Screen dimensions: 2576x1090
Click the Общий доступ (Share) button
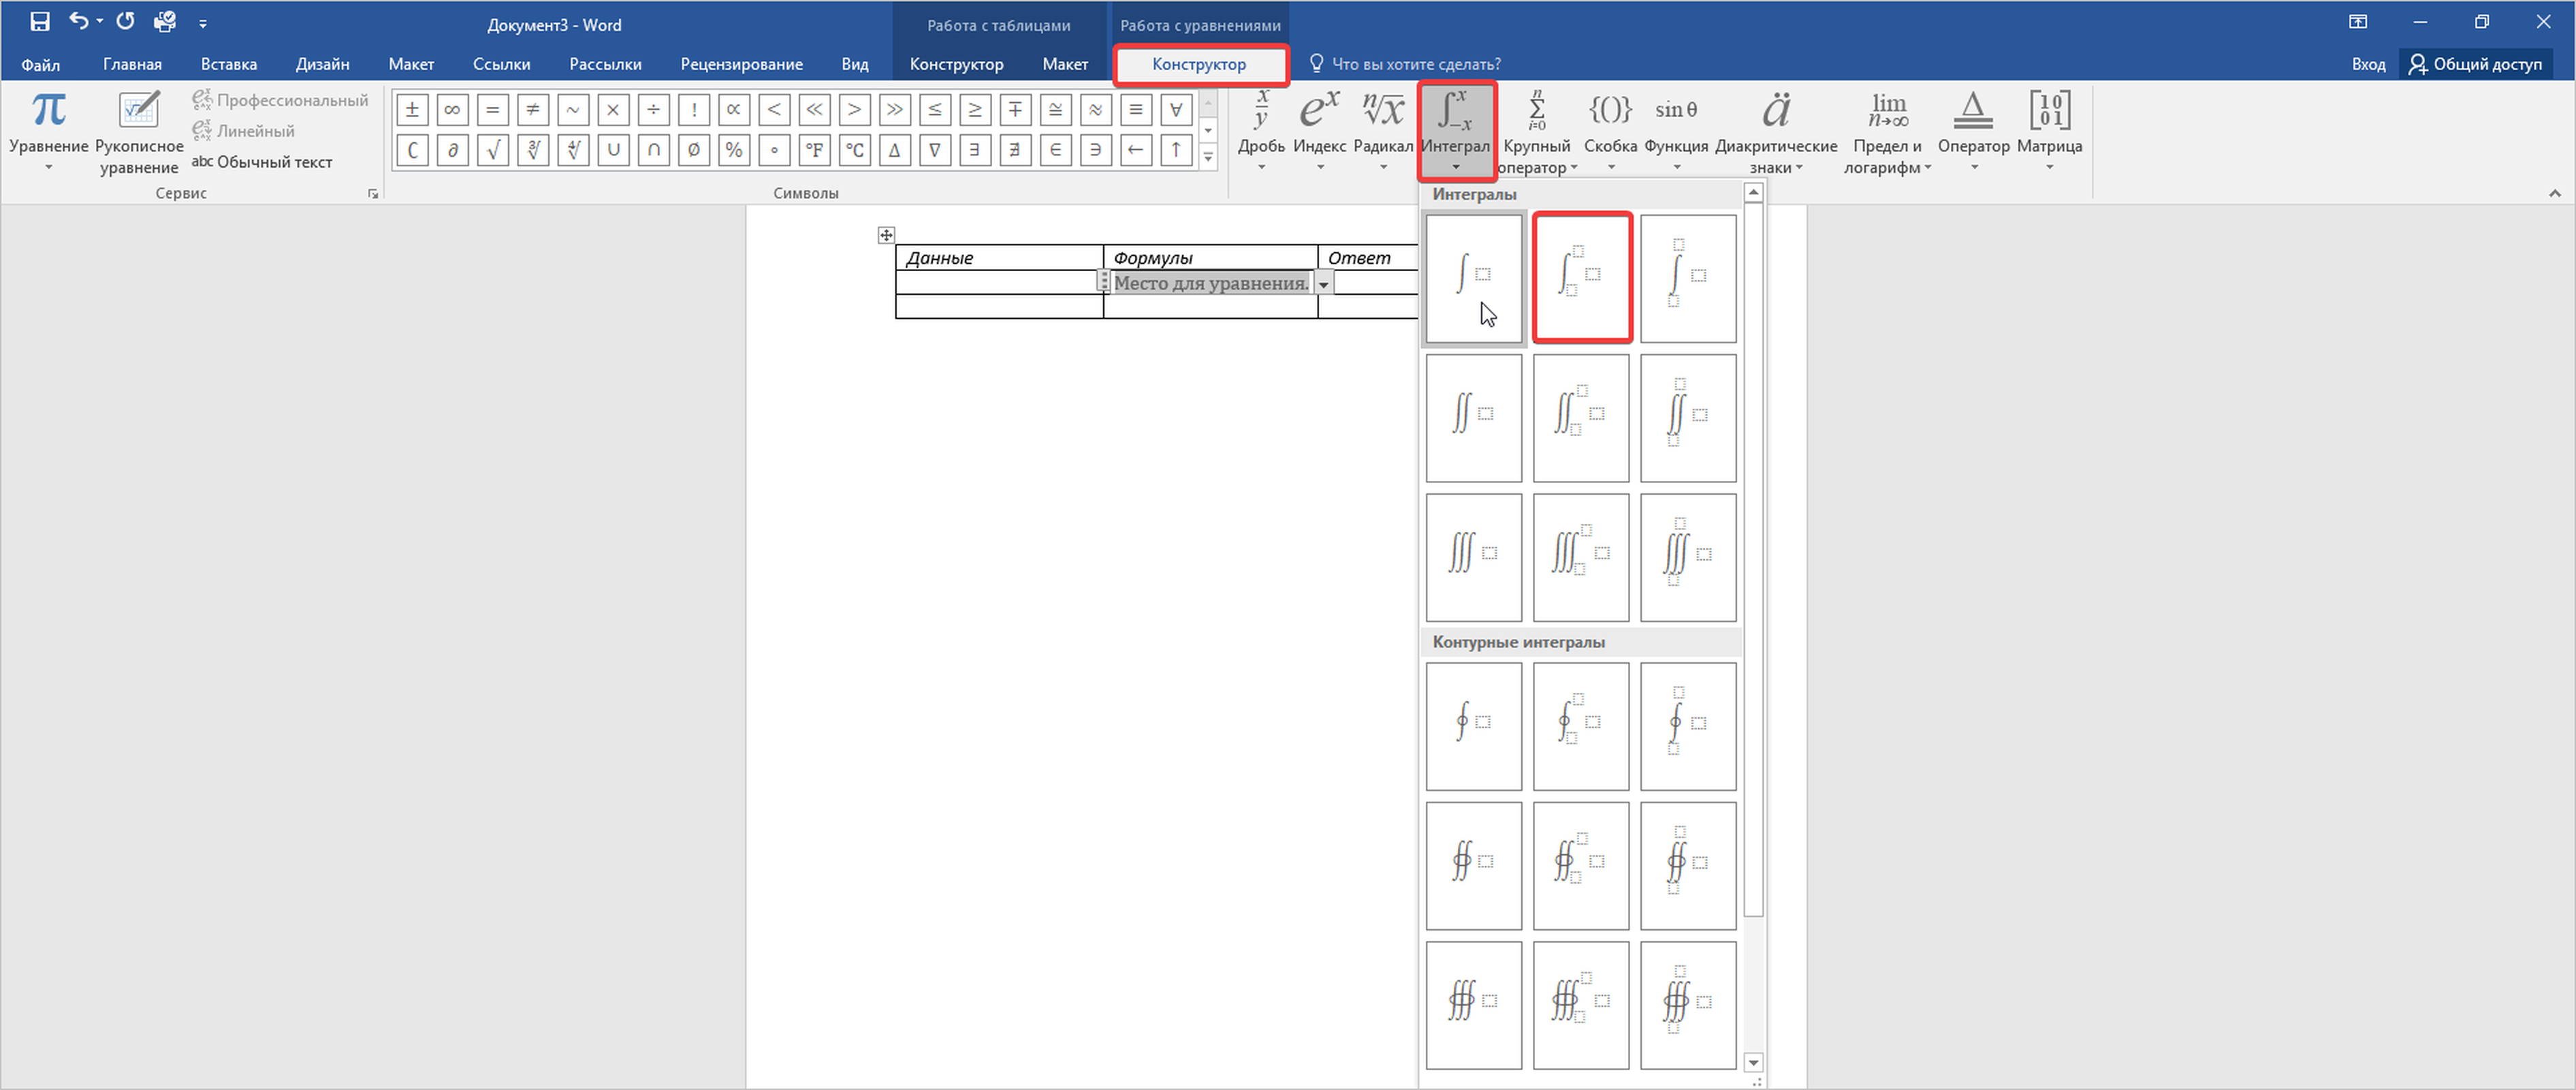[x=2475, y=64]
